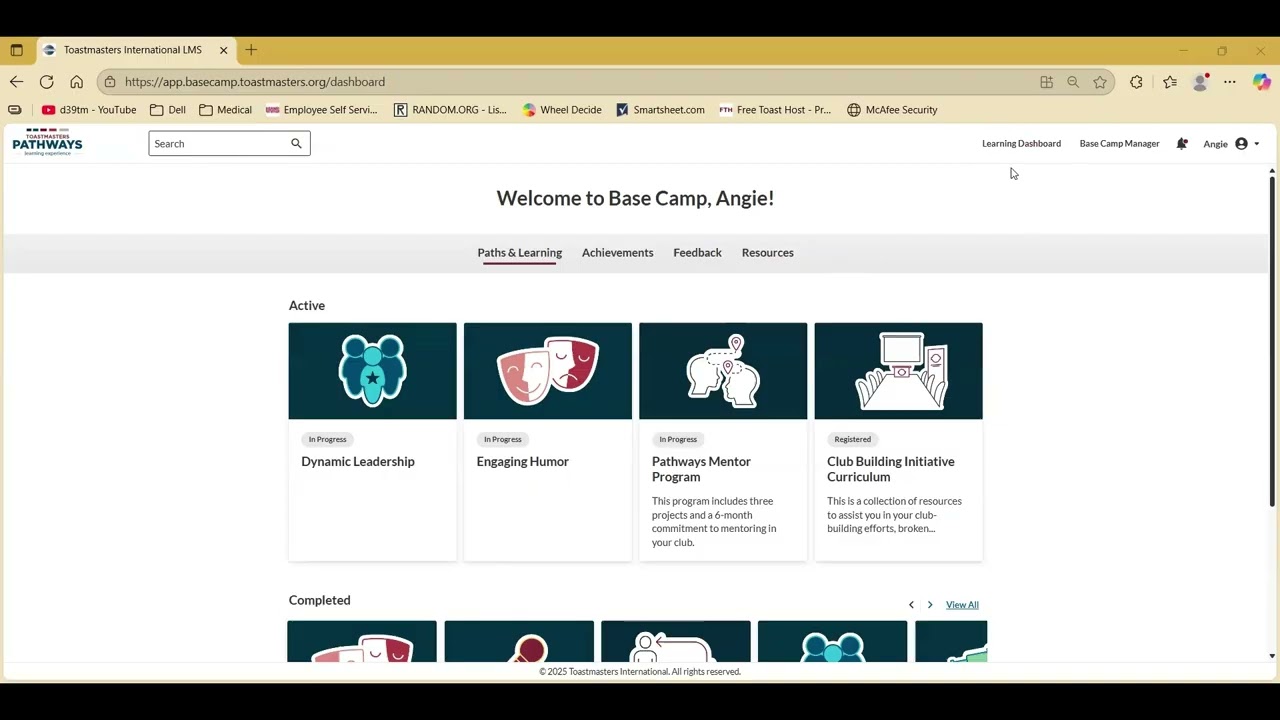The height and width of the screenshot is (720, 1280).
Task: Show next Completed items
Action: point(930,605)
